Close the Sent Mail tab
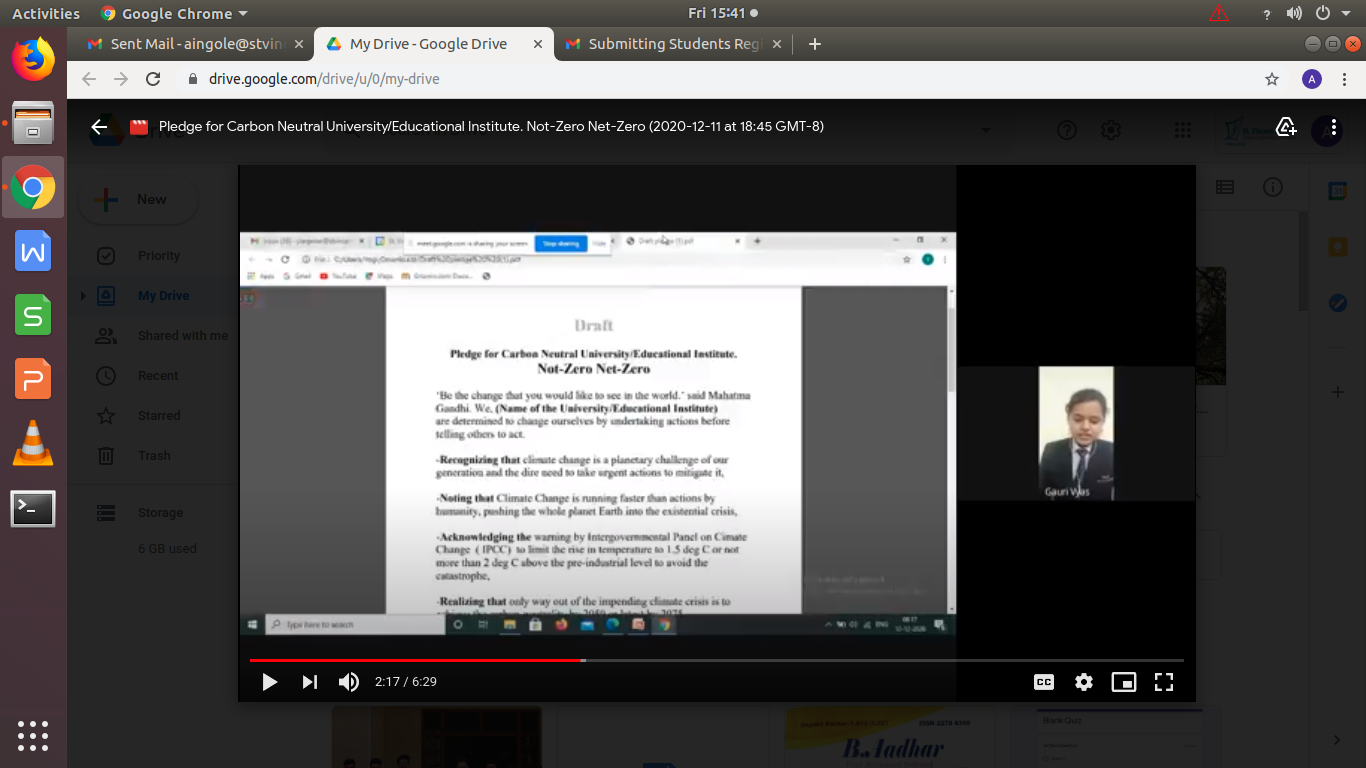Image resolution: width=1366 pixels, height=768 pixels. click(x=299, y=44)
